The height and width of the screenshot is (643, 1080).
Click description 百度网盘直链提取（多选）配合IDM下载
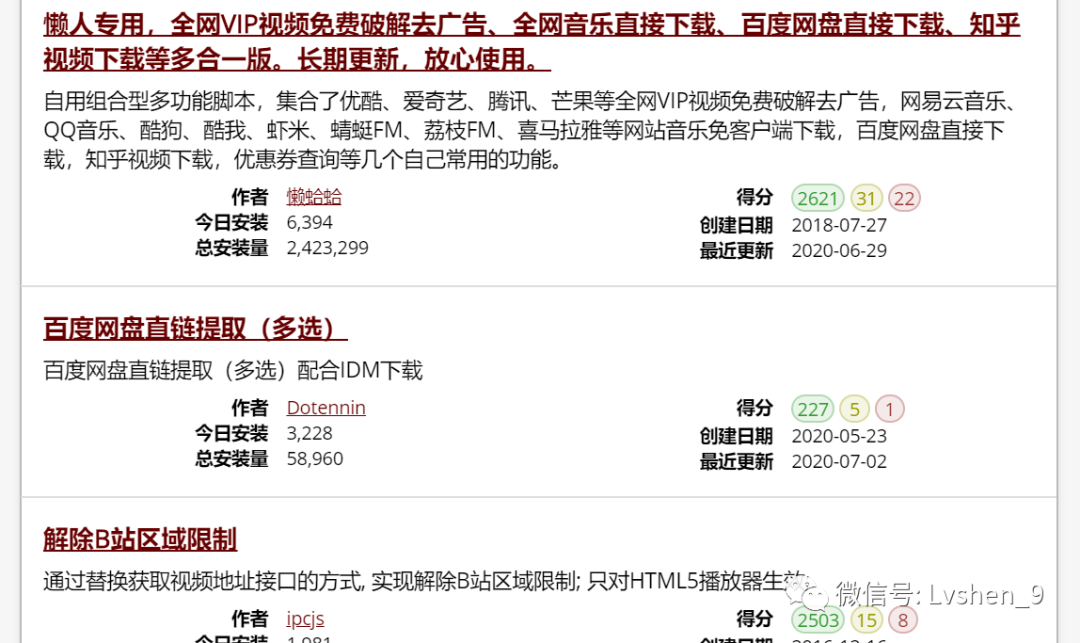coord(233,370)
